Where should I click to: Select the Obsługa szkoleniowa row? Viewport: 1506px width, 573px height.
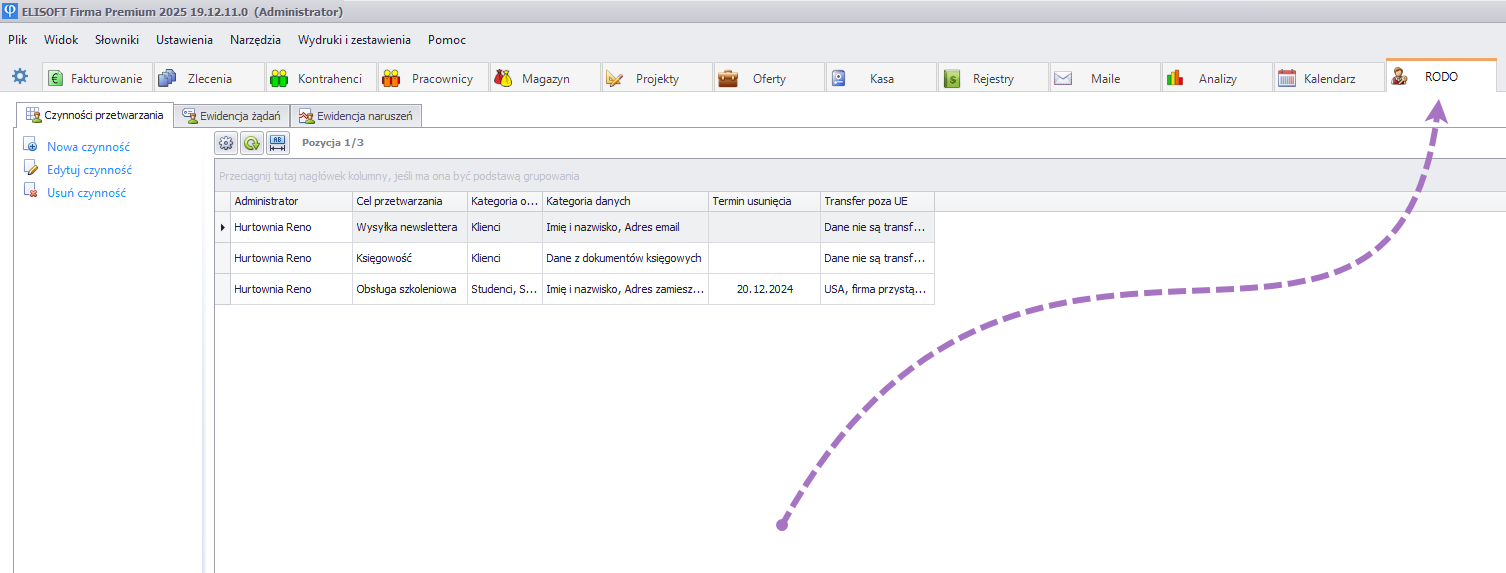pos(407,289)
